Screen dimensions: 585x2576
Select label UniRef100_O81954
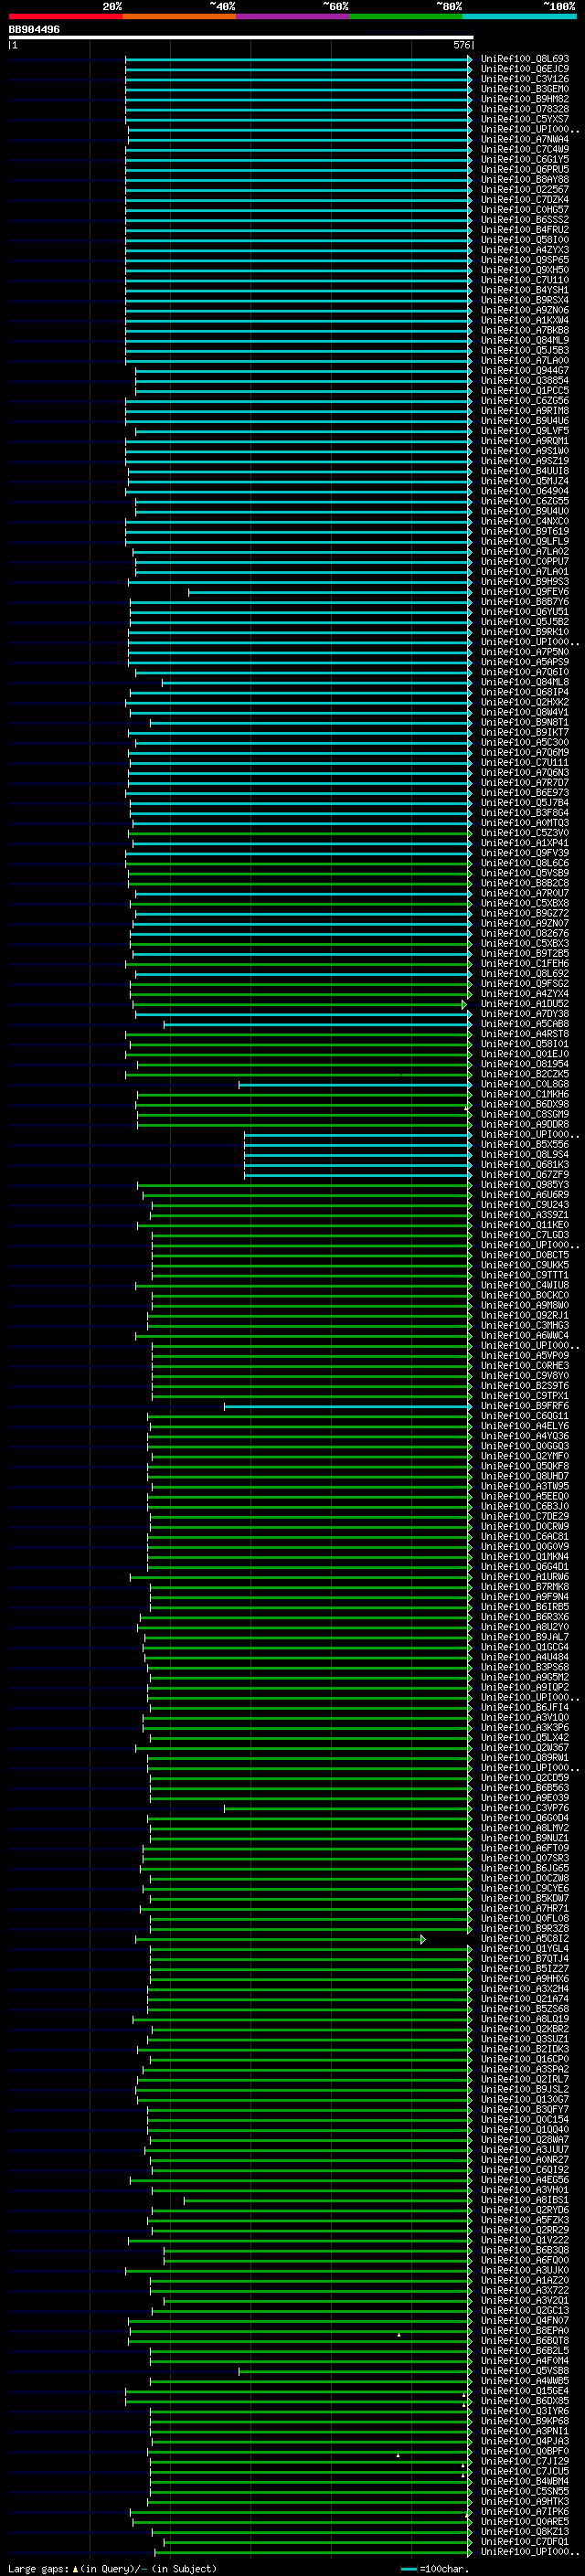click(x=525, y=1063)
